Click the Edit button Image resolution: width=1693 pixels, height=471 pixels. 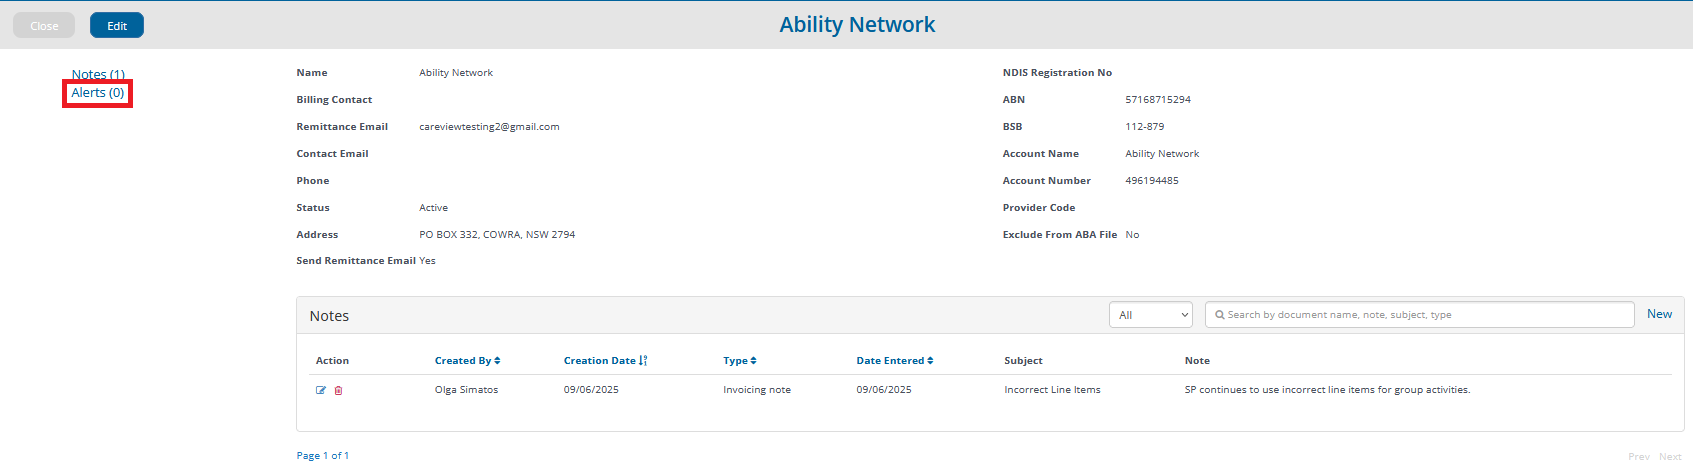[117, 26]
